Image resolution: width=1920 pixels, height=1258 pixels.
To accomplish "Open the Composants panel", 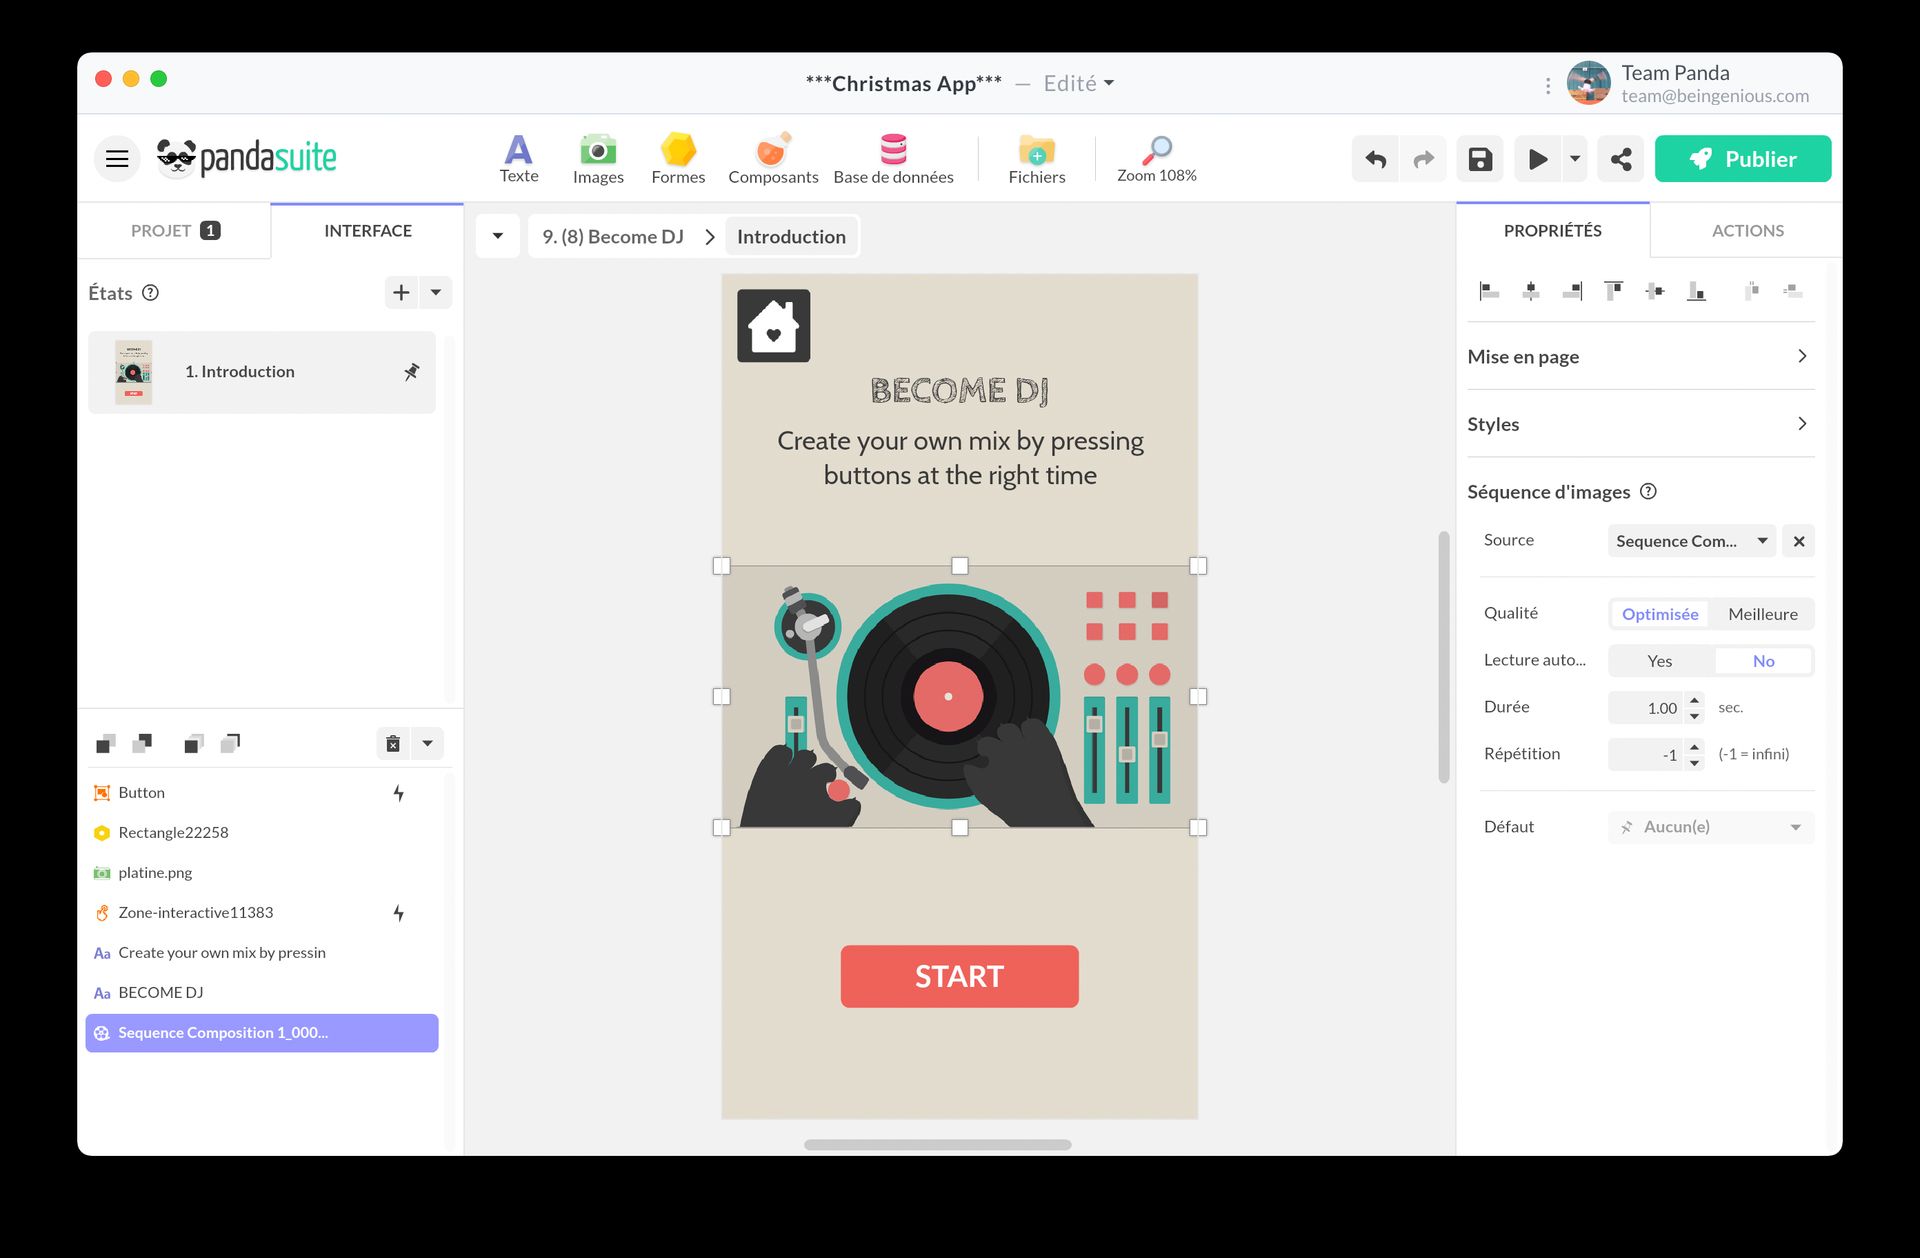I will [x=772, y=158].
